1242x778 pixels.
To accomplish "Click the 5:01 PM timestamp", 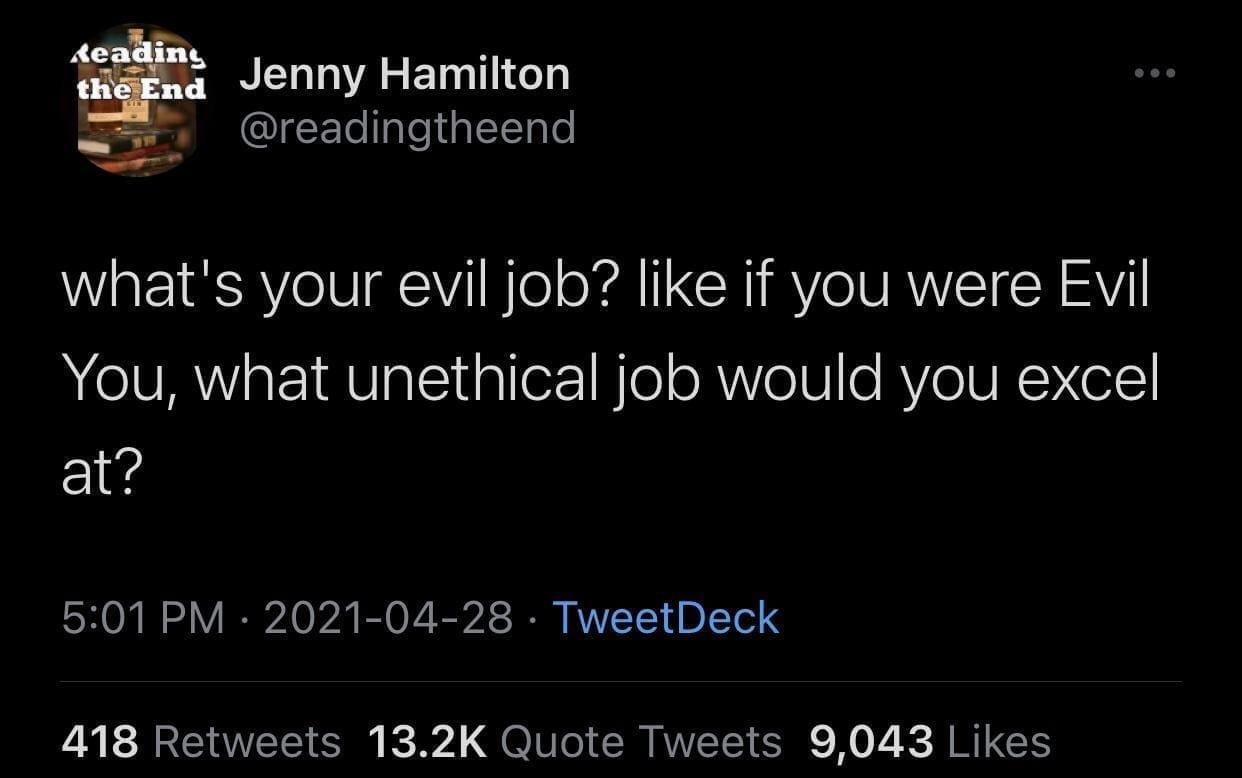I will coord(143,617).
